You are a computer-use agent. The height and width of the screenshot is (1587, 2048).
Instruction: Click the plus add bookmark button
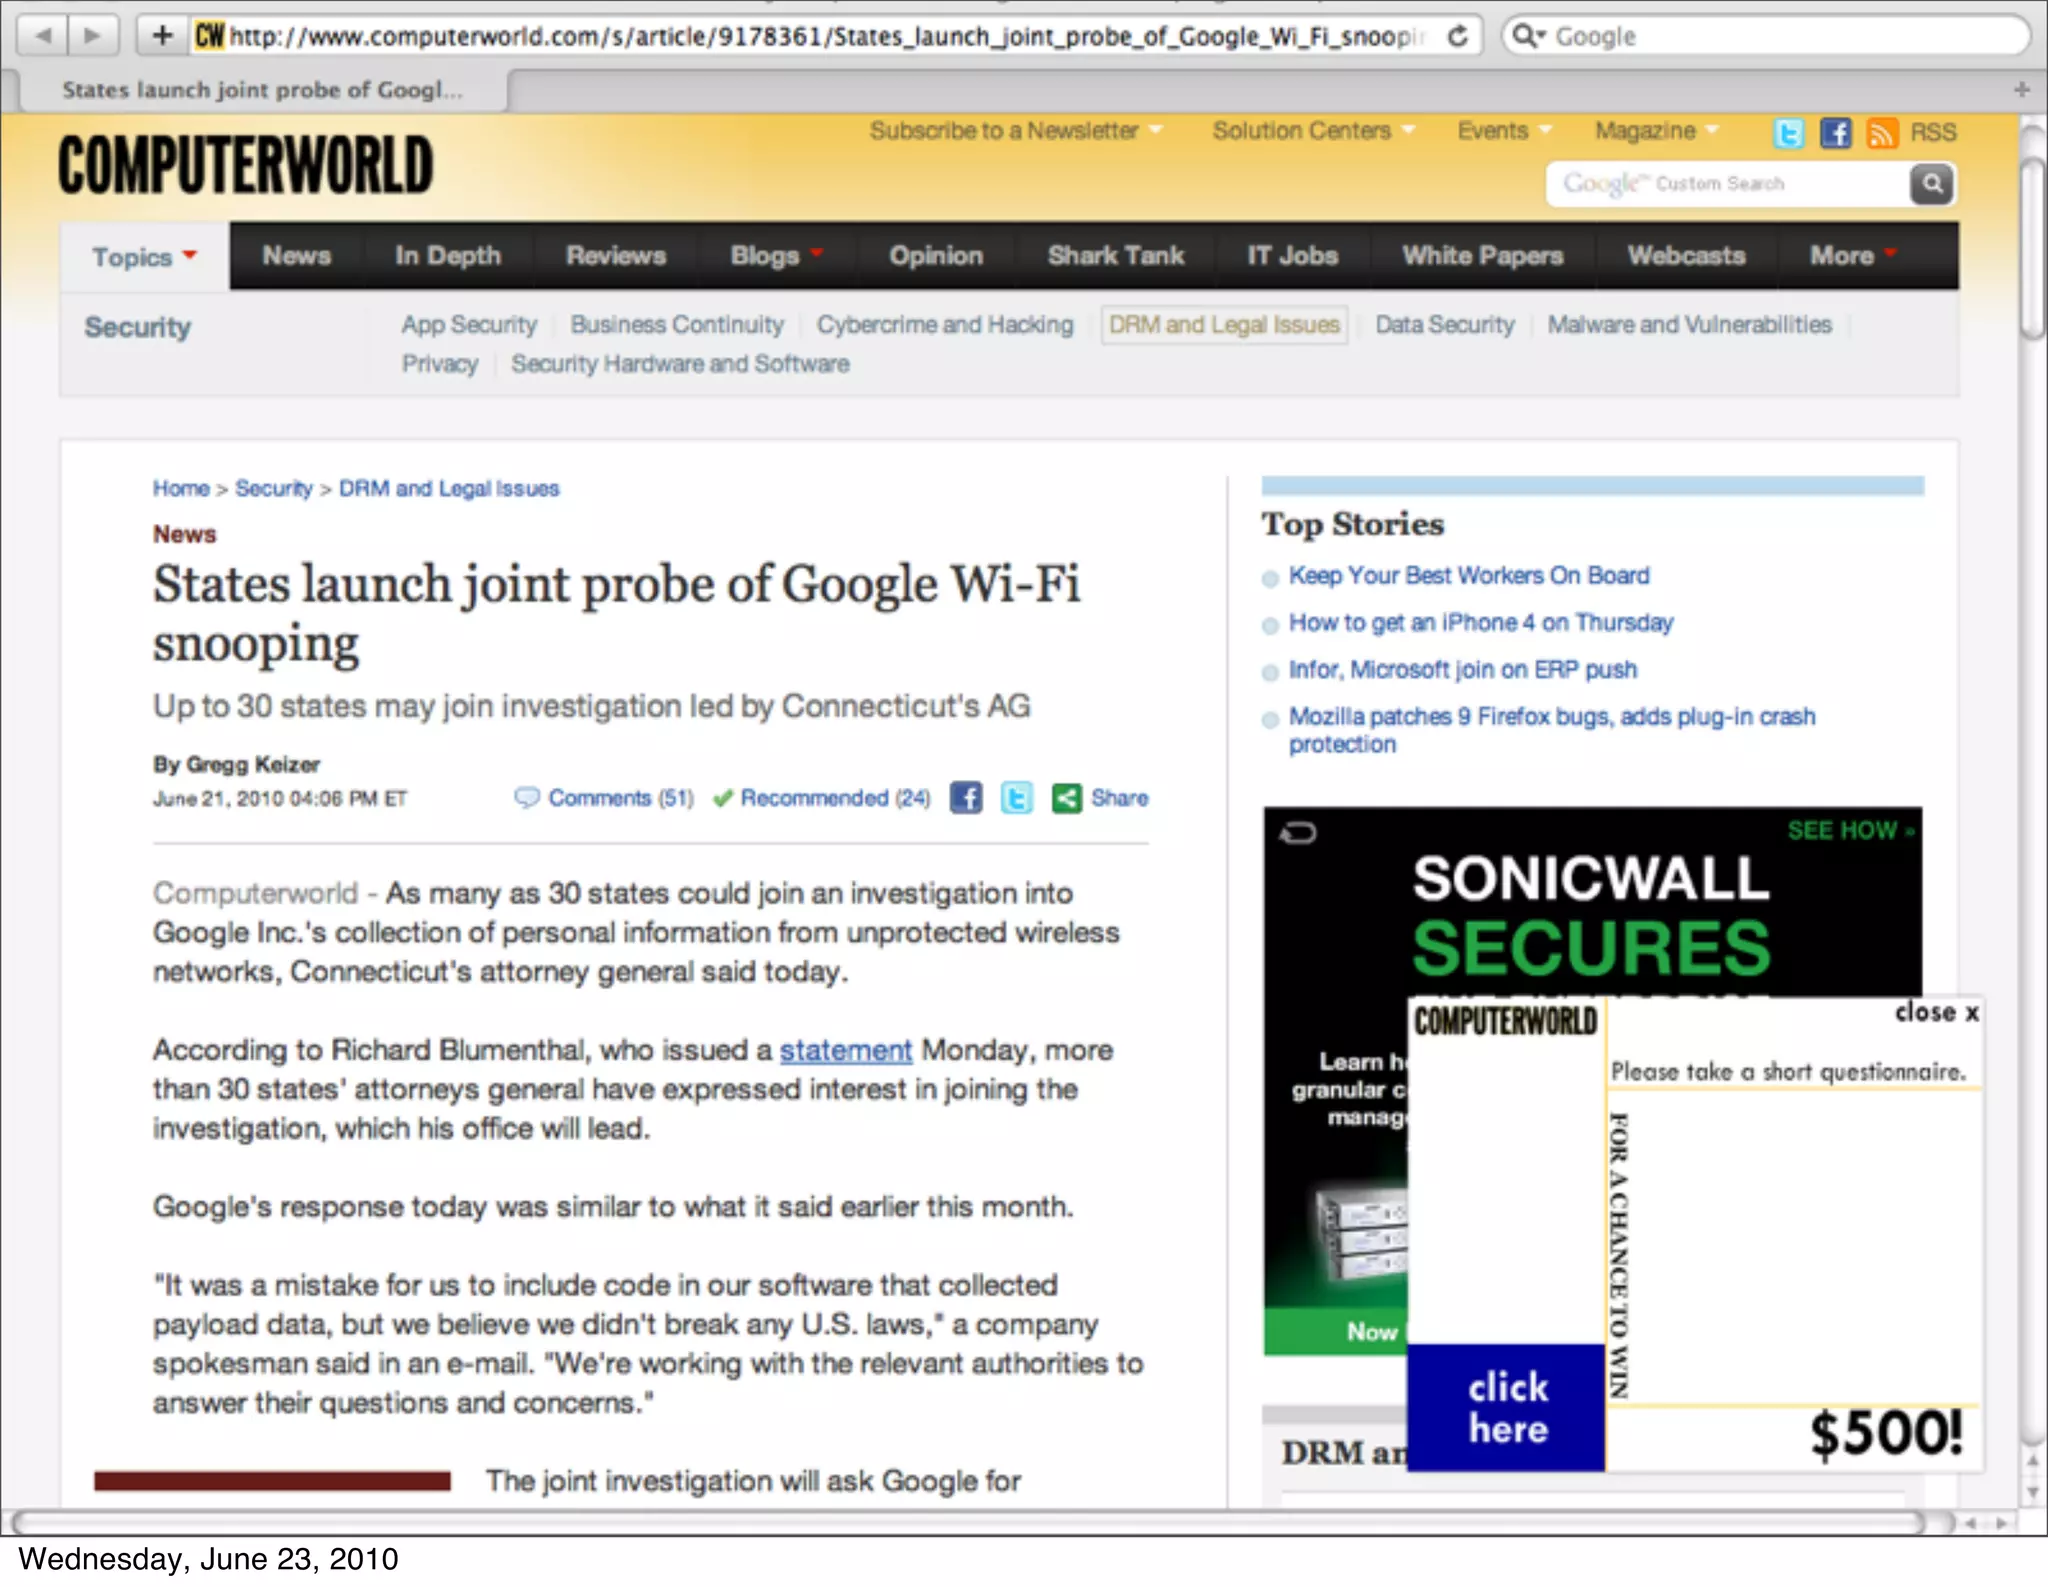coord(162,36)
